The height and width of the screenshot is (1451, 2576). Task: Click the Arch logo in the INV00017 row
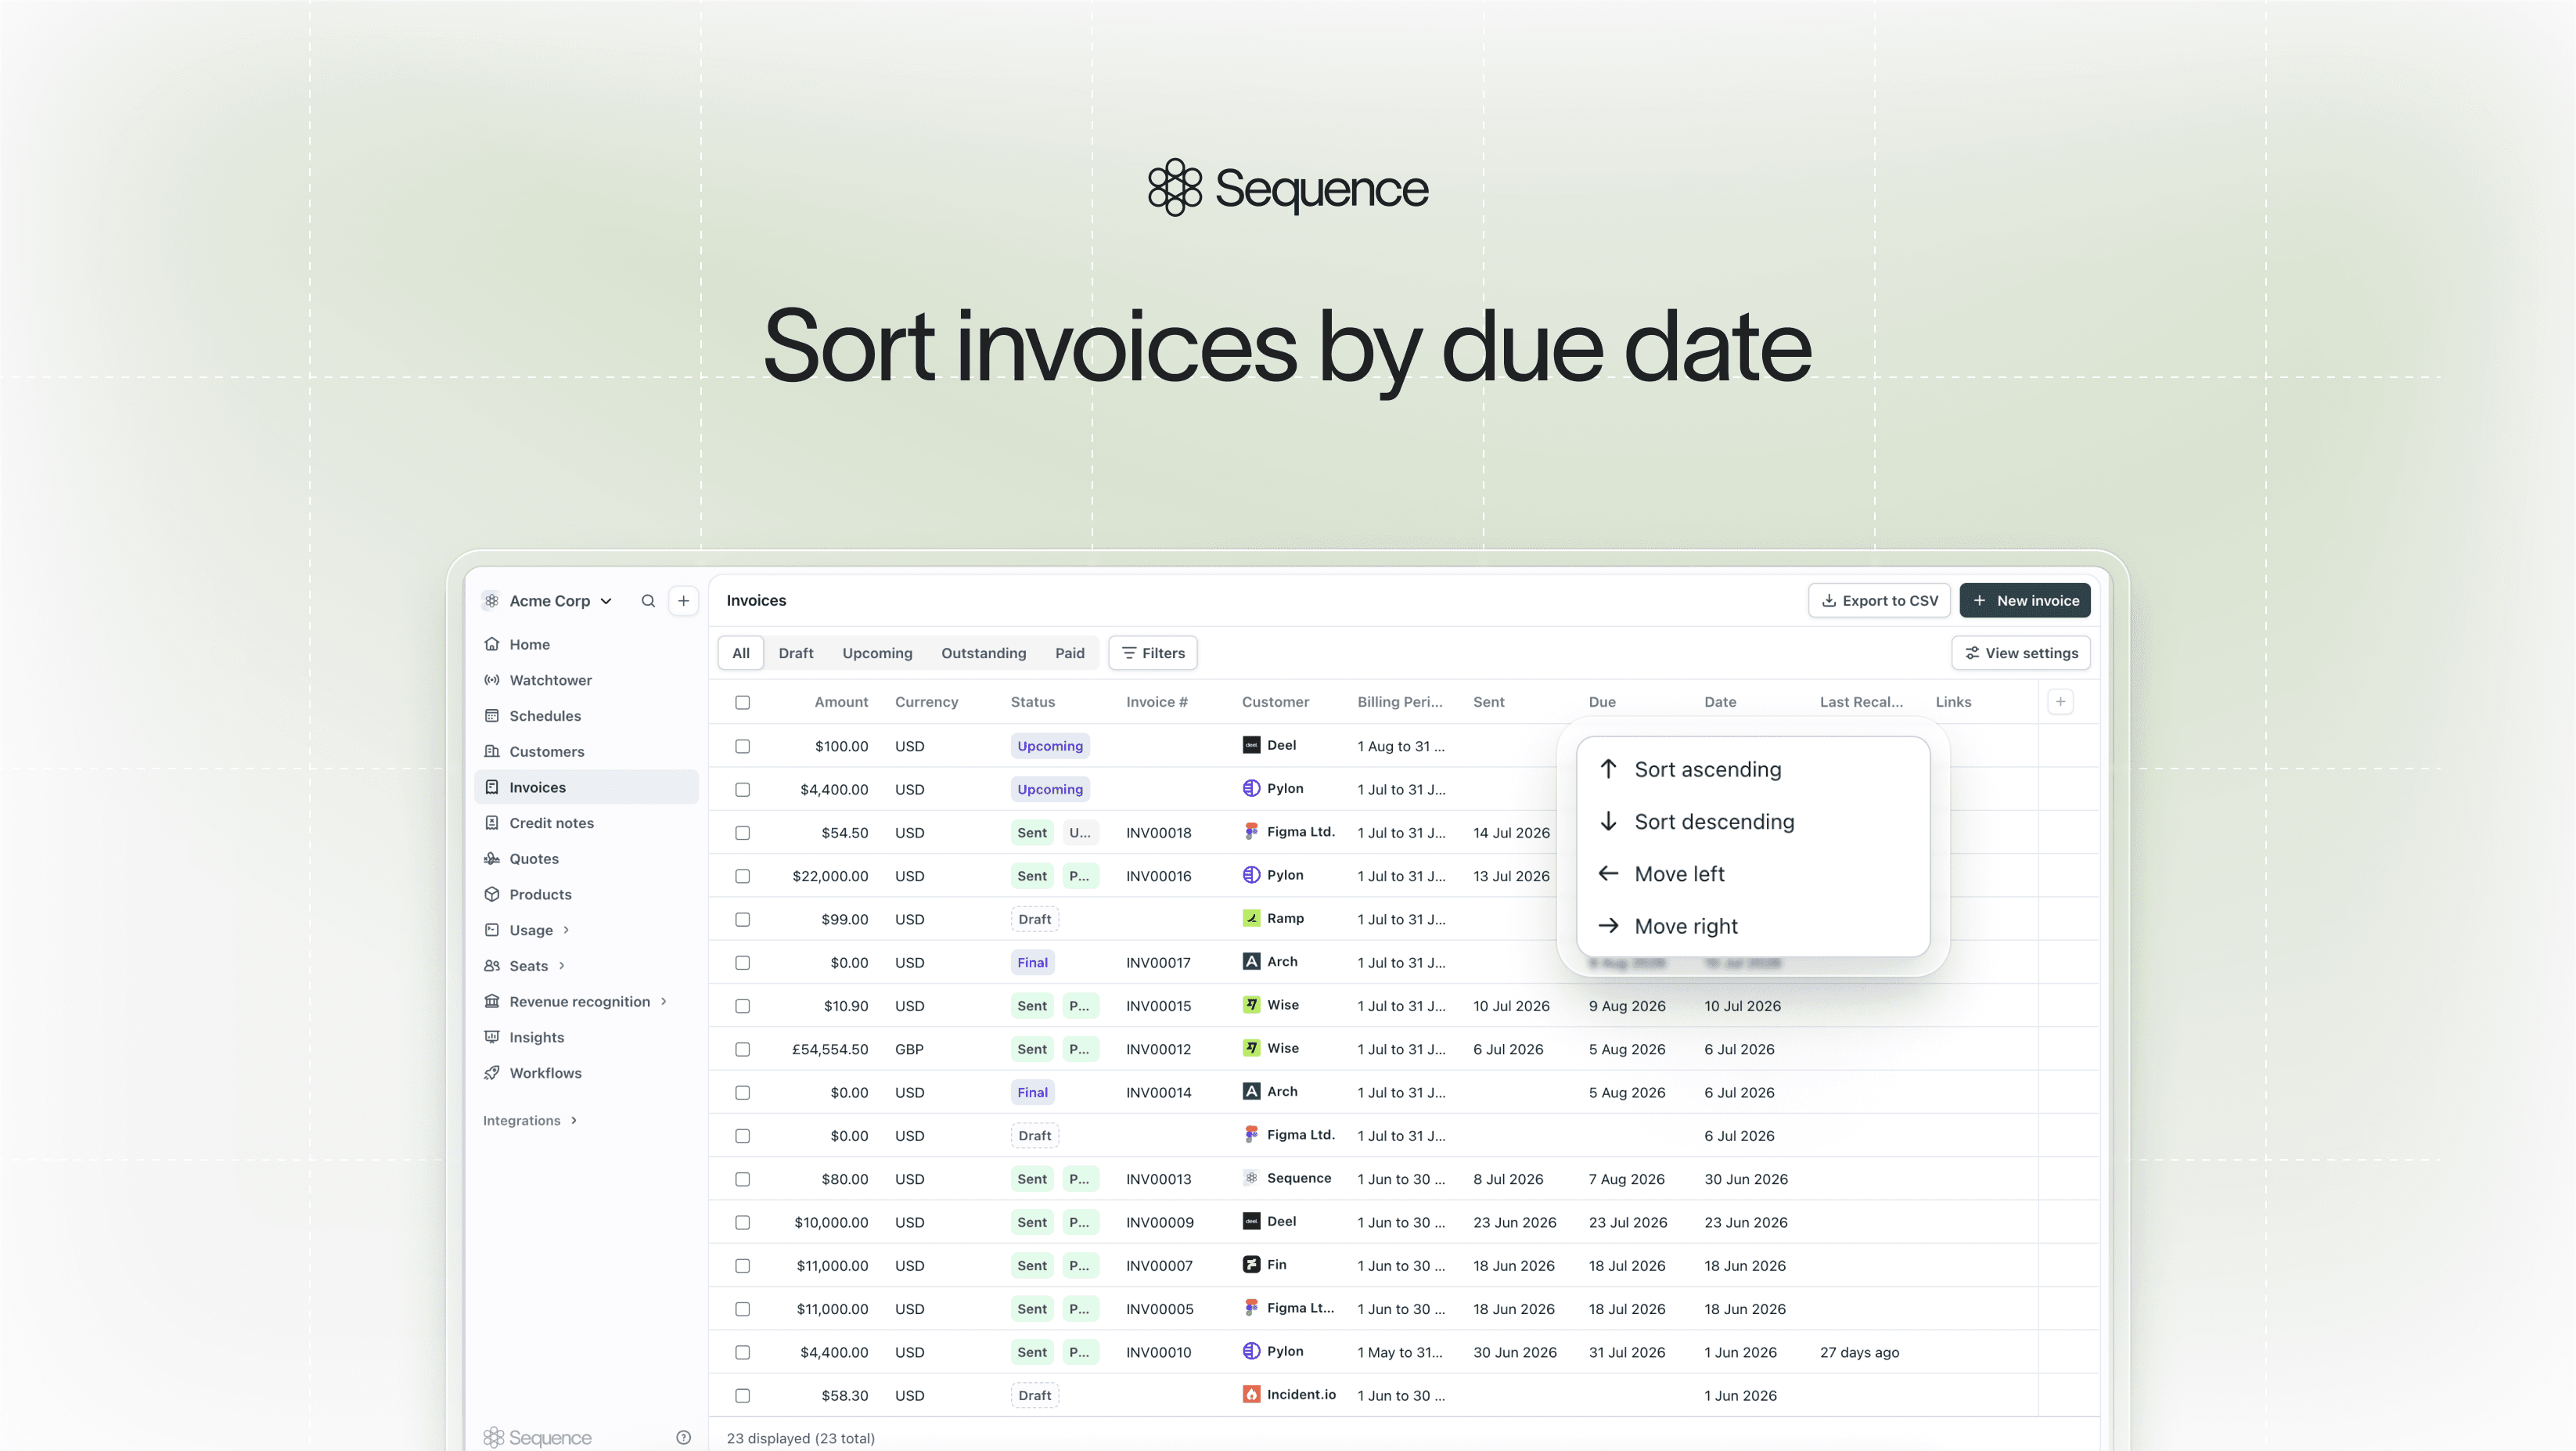[x=1251, y=962]
